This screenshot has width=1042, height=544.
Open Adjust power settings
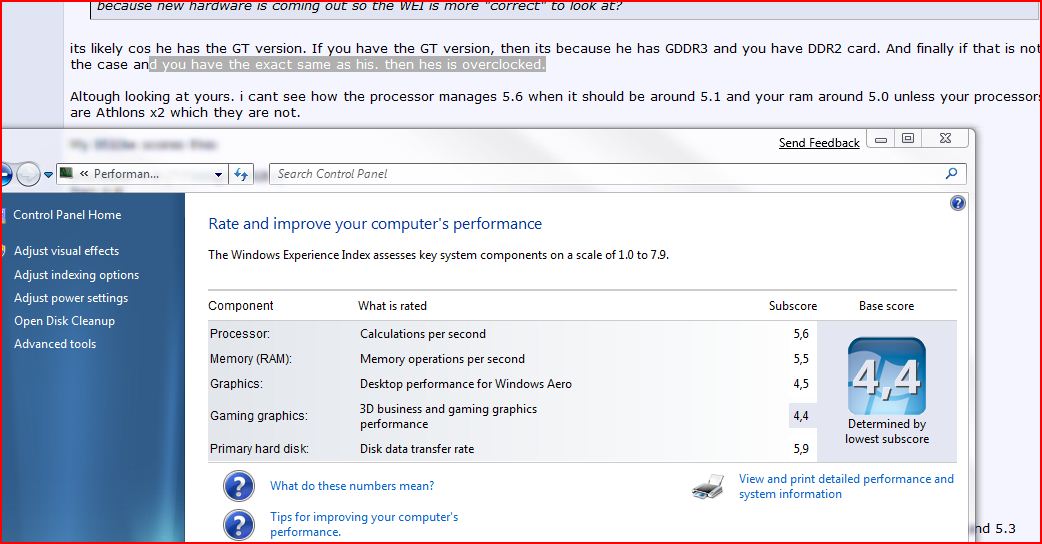point(71,298)
